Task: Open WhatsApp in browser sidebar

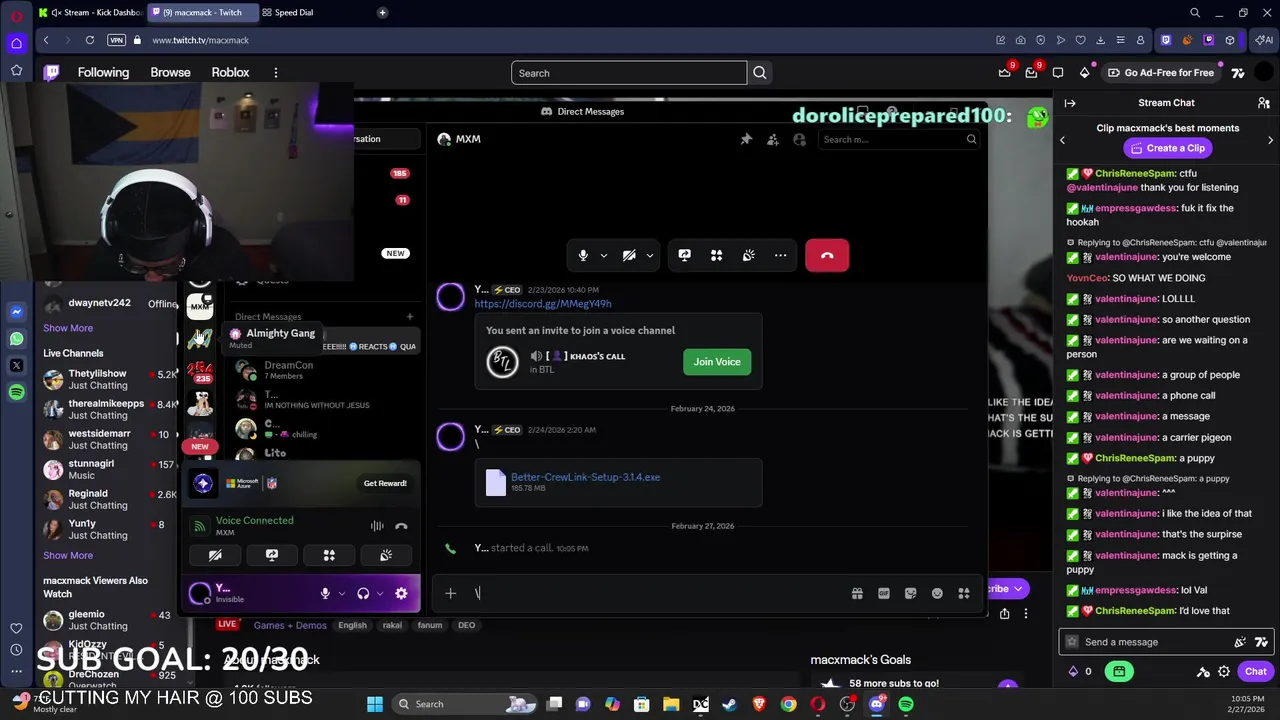Action: [x=16, y=339]
